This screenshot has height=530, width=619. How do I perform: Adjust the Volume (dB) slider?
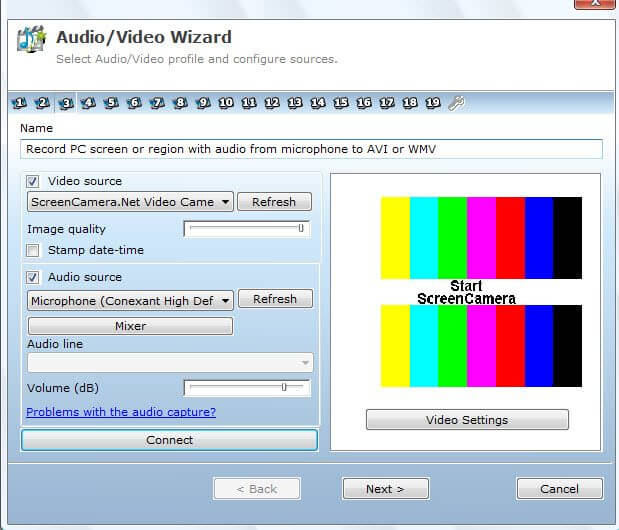(x=247, y=388)
